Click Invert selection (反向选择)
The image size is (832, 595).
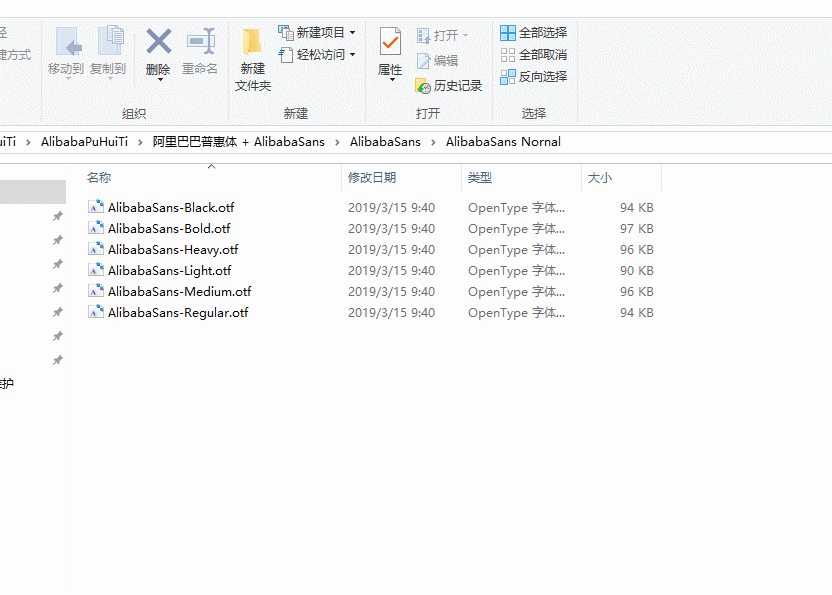[534, 77]
